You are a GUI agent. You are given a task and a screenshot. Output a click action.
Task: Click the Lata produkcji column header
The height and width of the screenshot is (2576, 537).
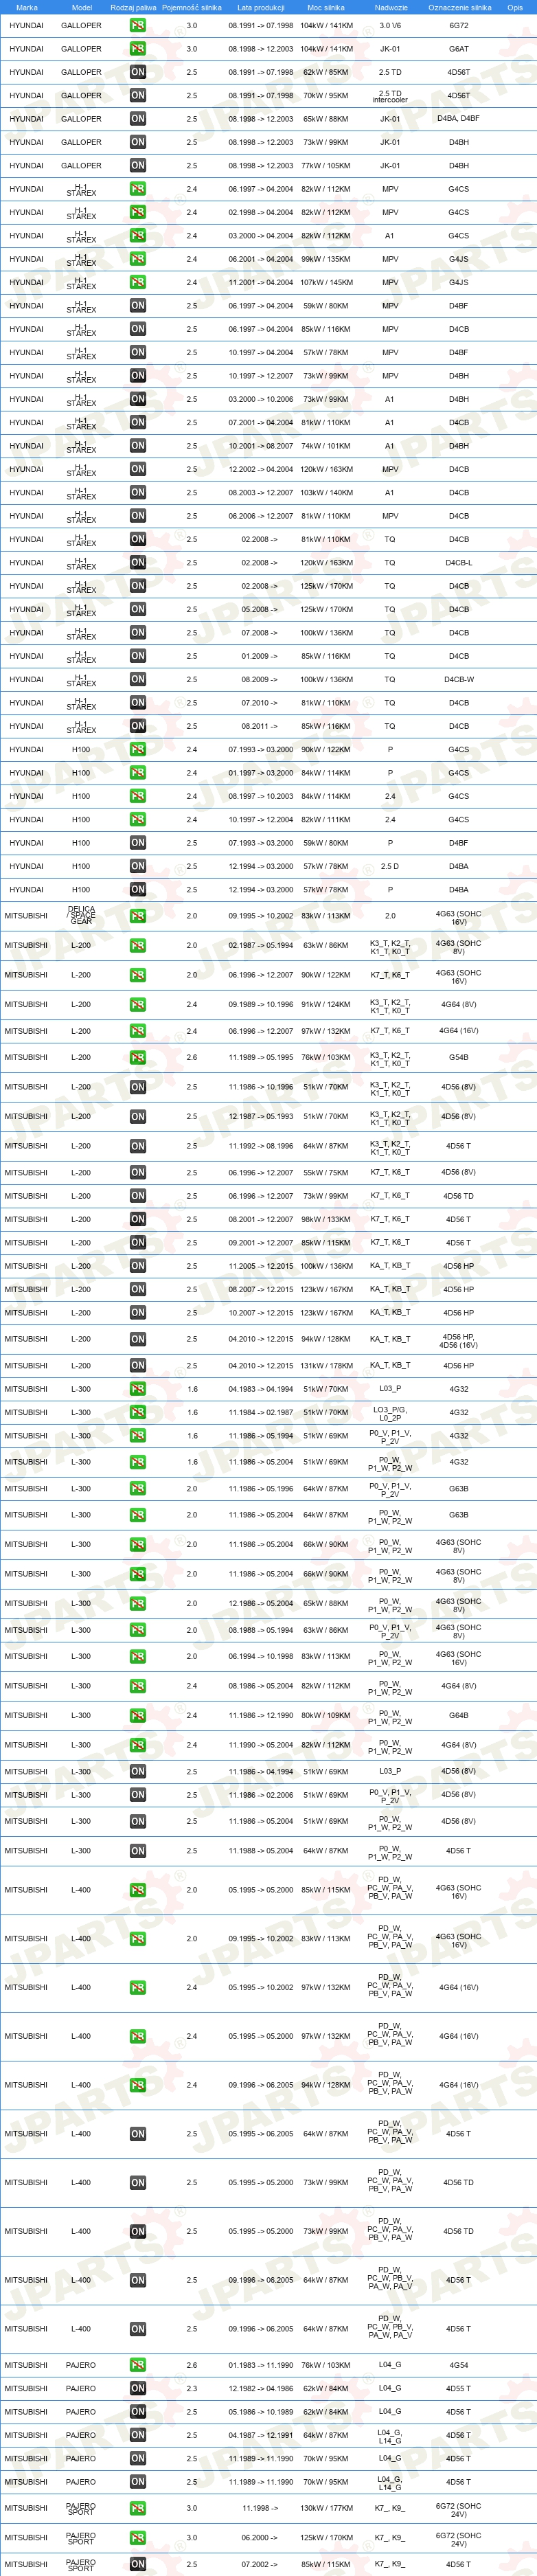point(261,7)
